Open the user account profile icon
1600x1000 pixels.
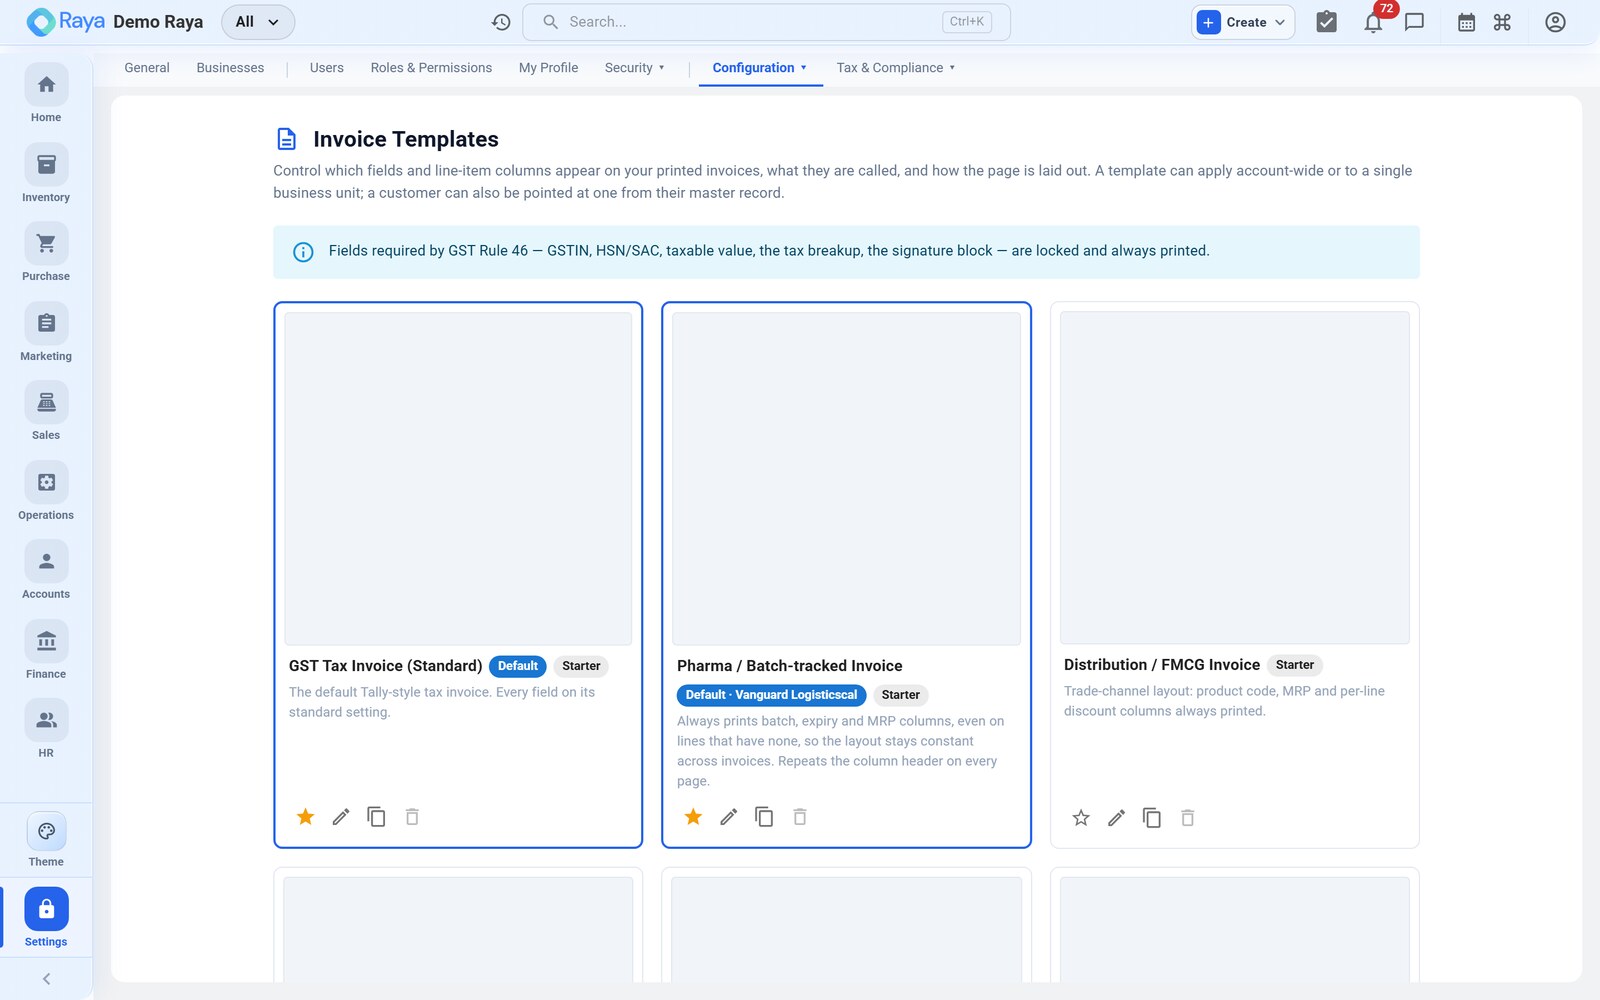pyautogui.click(x=1555, y=22)
